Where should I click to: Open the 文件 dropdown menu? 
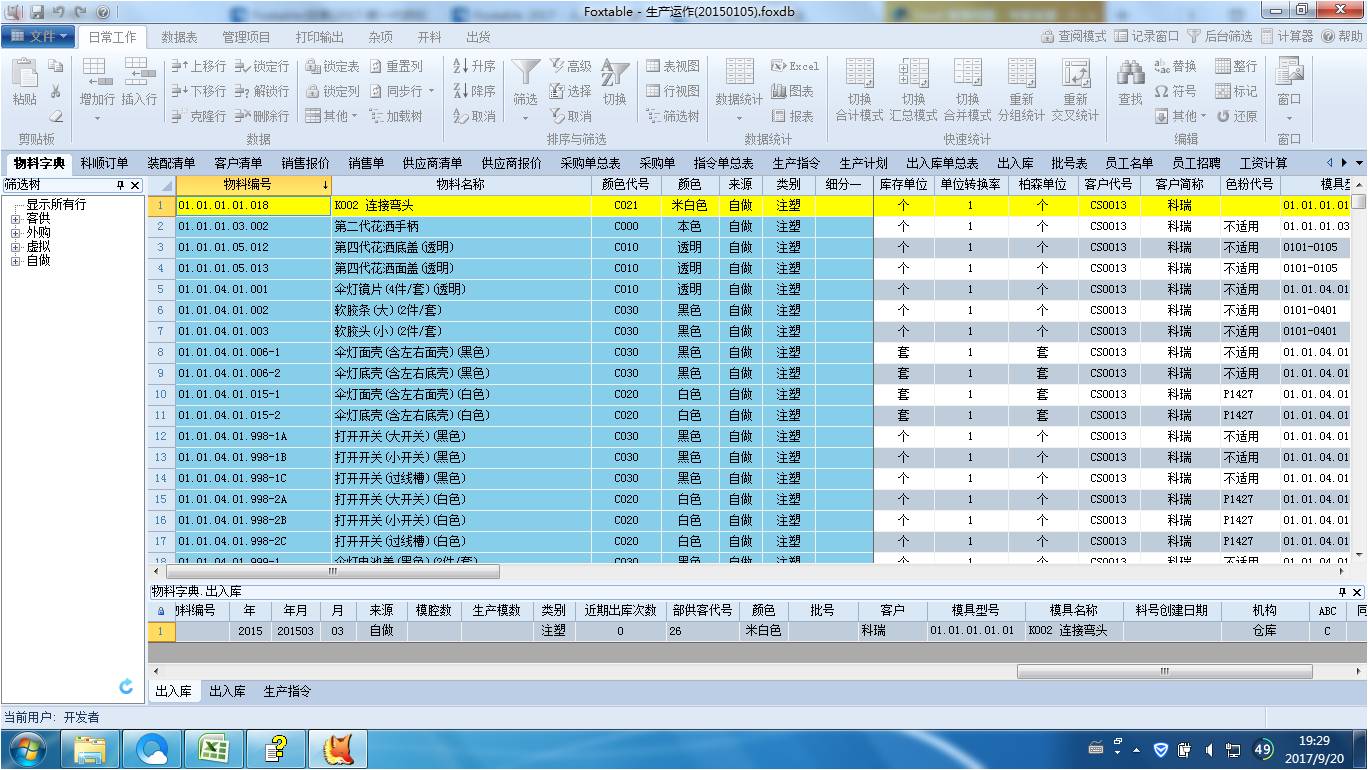[x=38, y=36]
